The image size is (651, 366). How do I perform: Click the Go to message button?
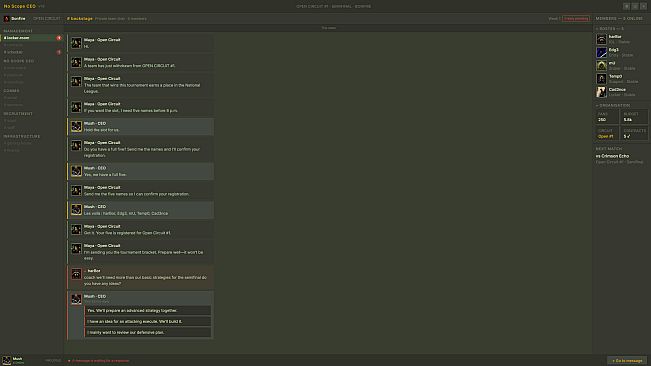pyautogui.click(x=627, y=361)
